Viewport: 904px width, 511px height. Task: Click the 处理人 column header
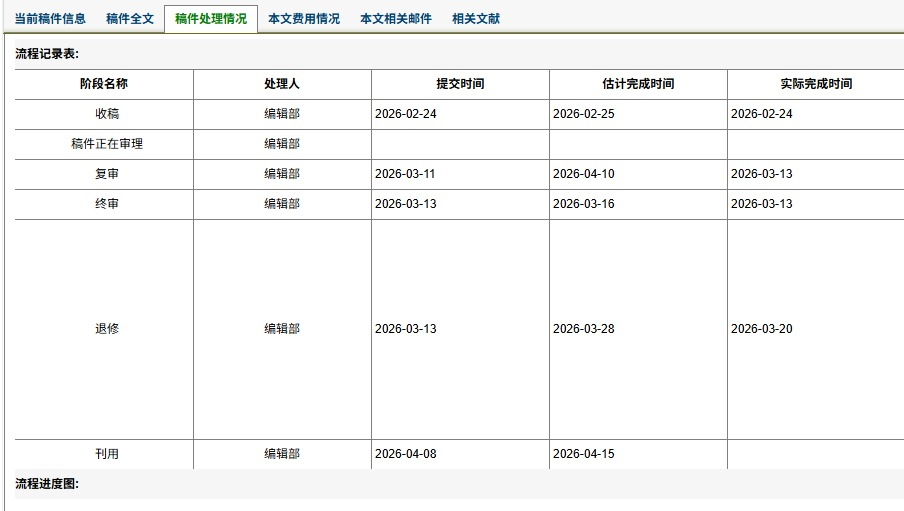pyautogui.click(x=282, y=84)
